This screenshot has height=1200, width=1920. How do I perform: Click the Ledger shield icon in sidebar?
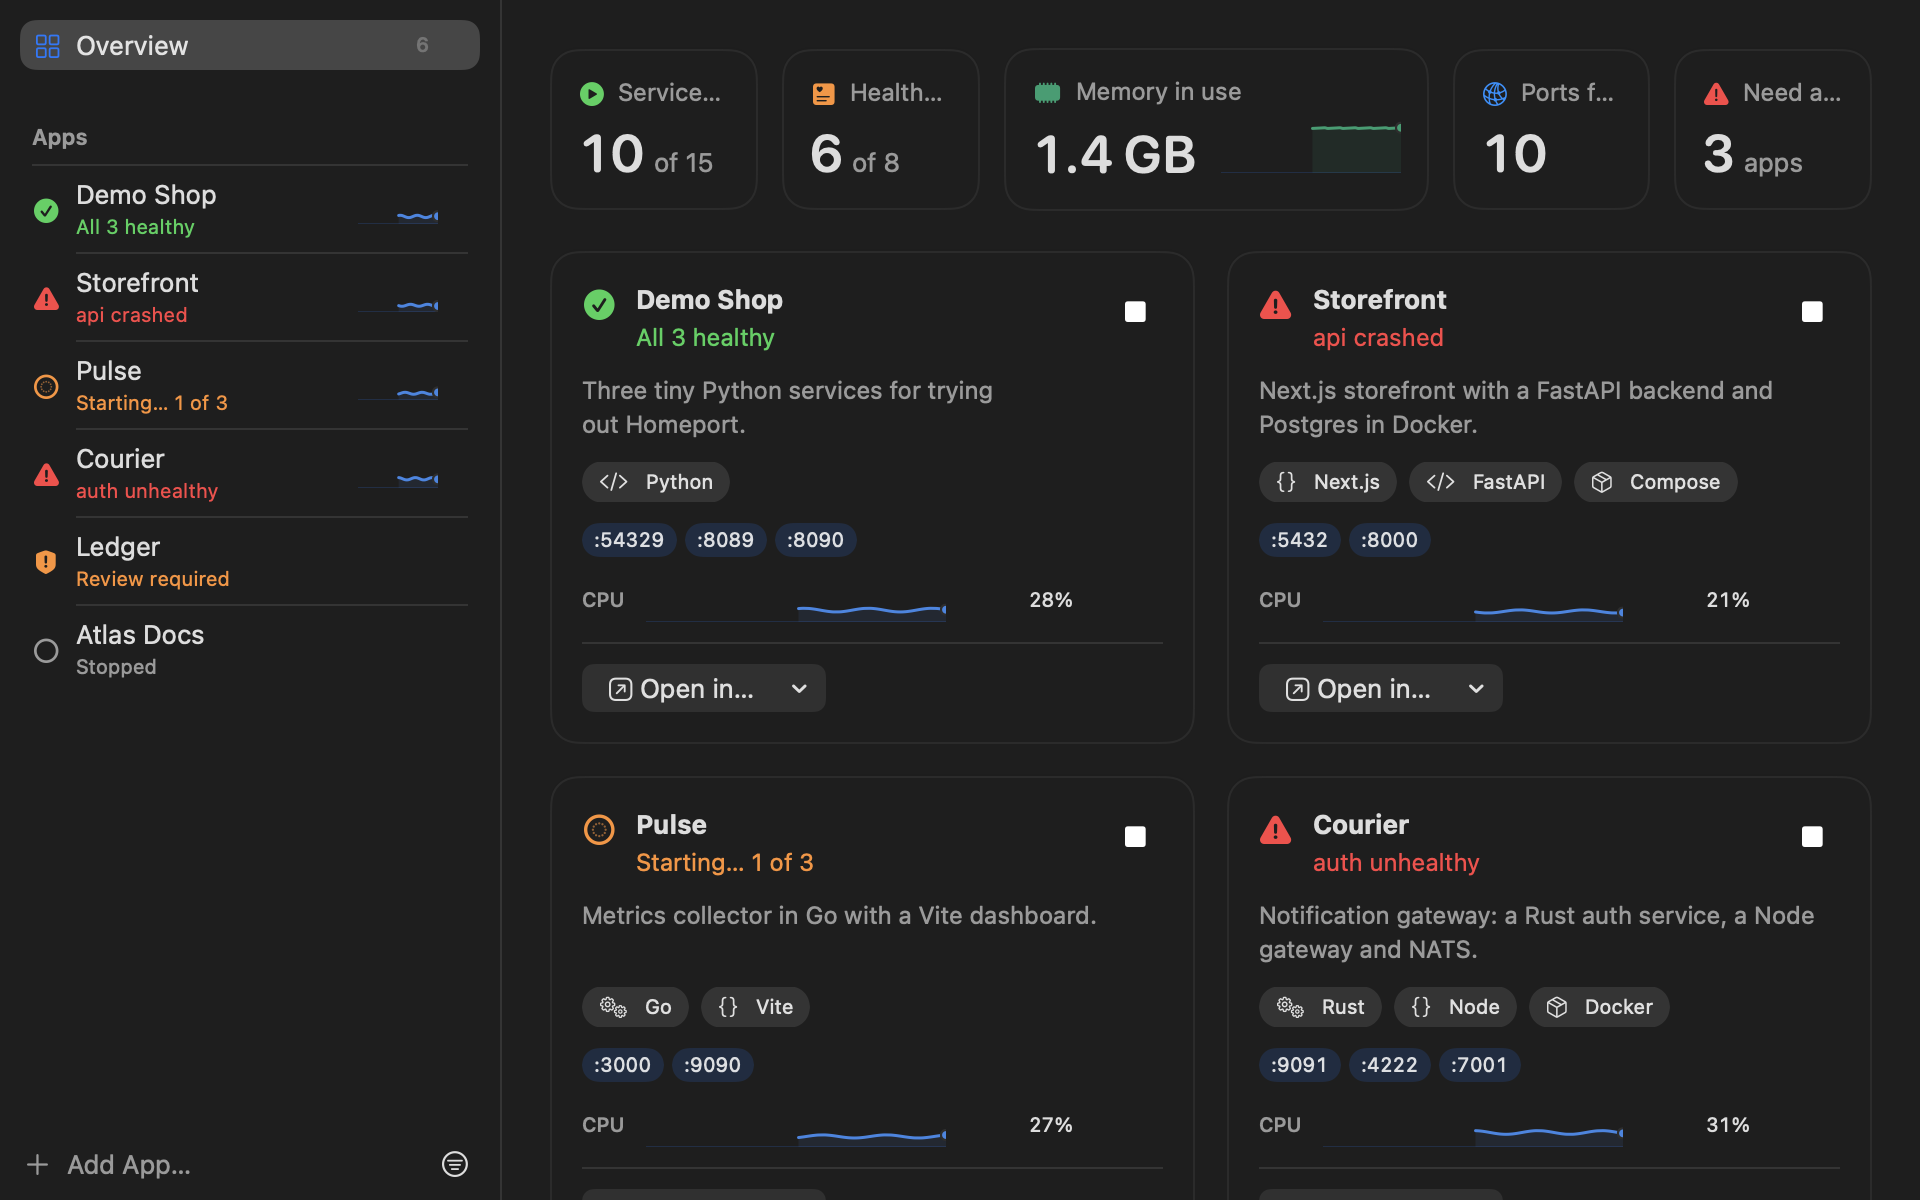tap(46, 562)
